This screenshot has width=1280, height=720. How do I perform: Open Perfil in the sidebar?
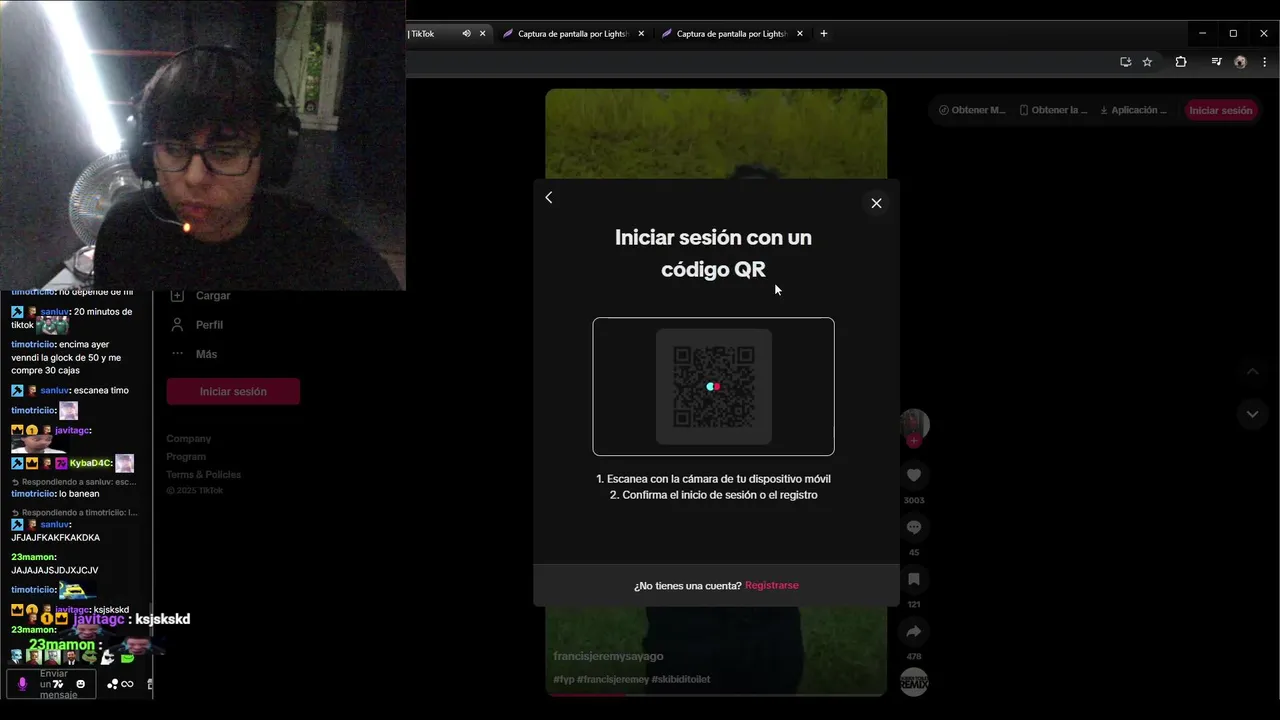tap(198, 325)
